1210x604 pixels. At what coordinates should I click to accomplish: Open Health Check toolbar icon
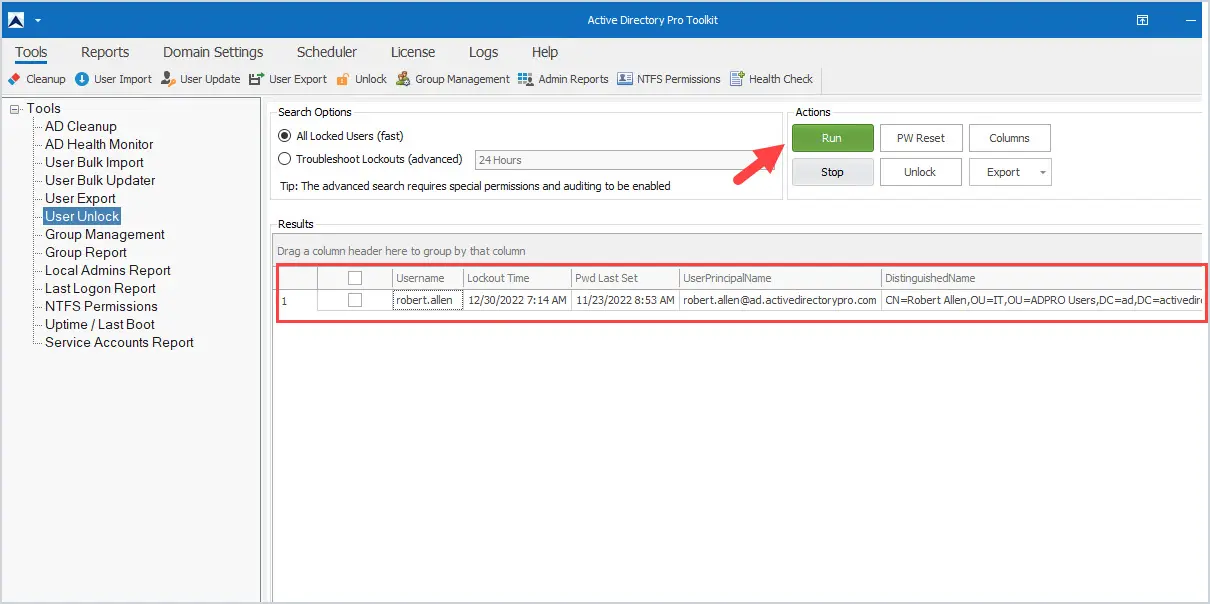click(x=737, y=79)
